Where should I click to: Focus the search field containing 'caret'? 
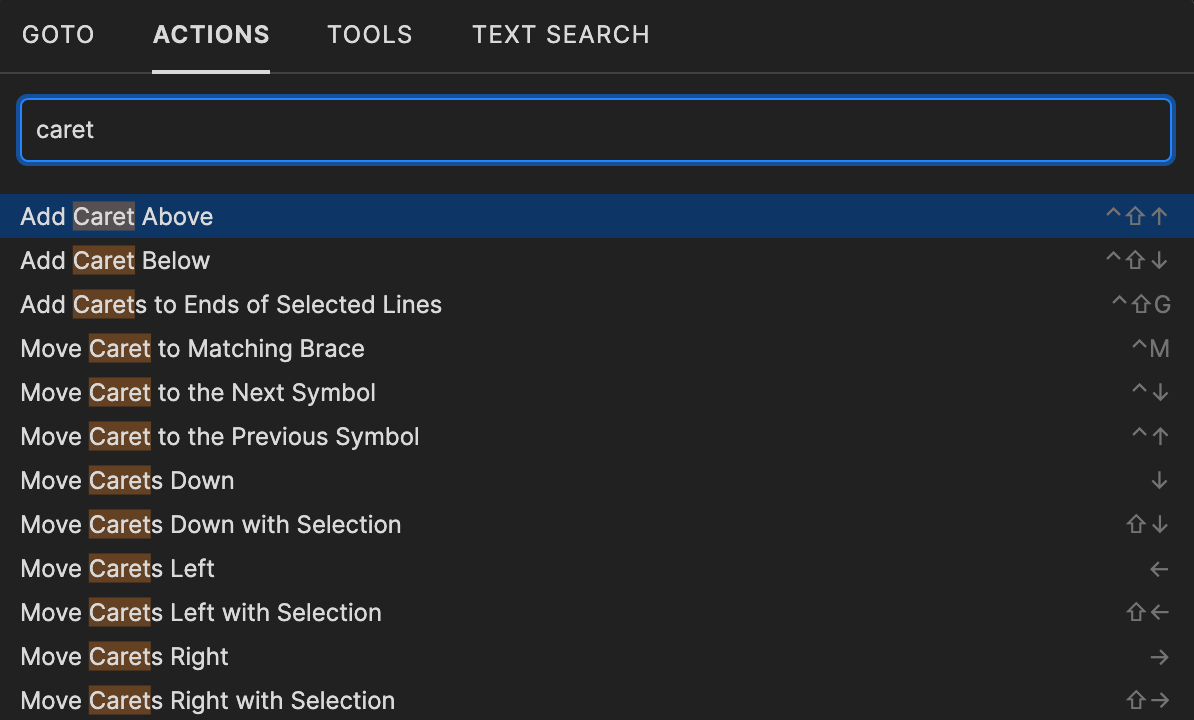(595, 129)
